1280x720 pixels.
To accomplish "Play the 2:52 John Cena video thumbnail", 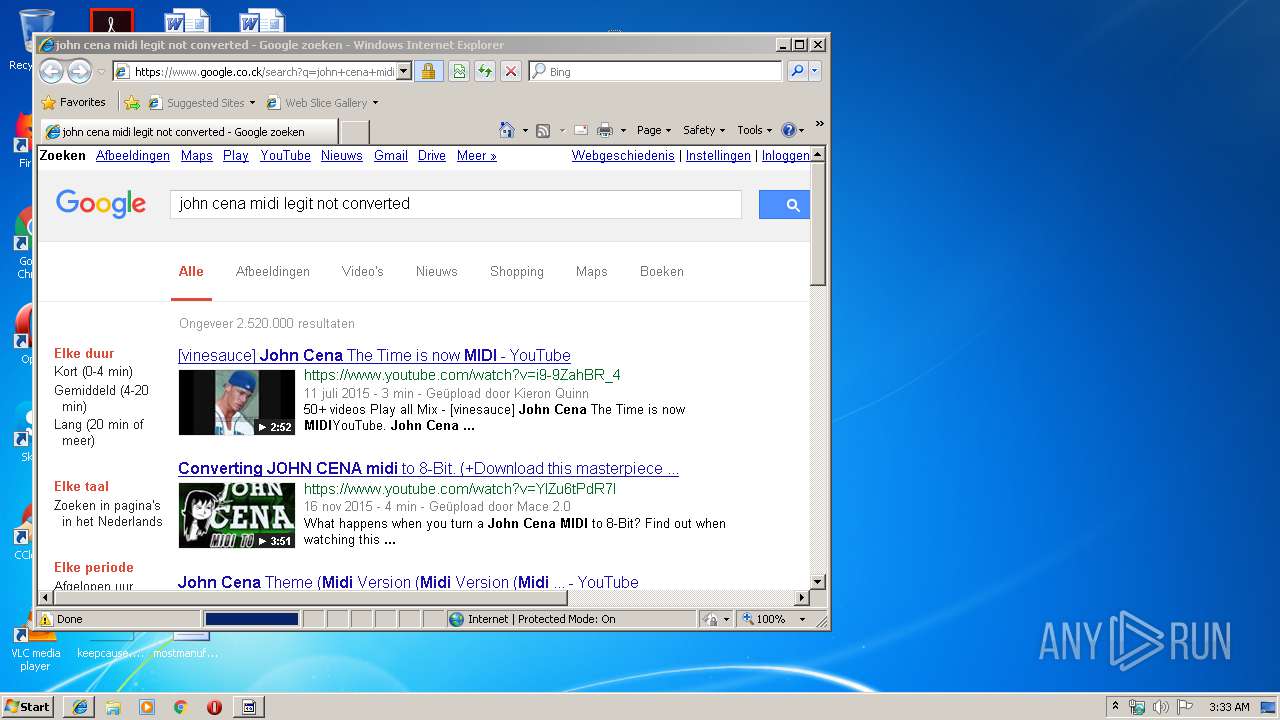I will [x=237, y=402].
